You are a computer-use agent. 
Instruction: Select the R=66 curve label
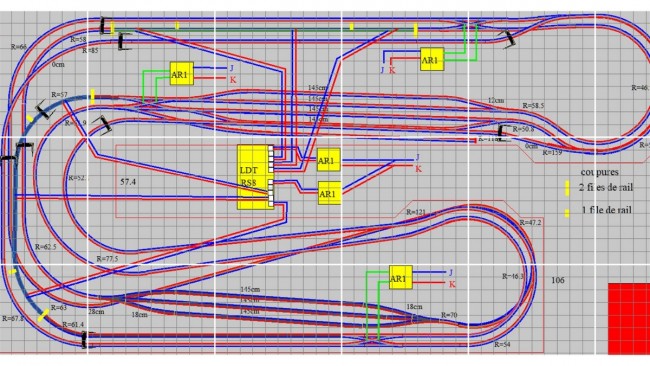coord(19,47)
